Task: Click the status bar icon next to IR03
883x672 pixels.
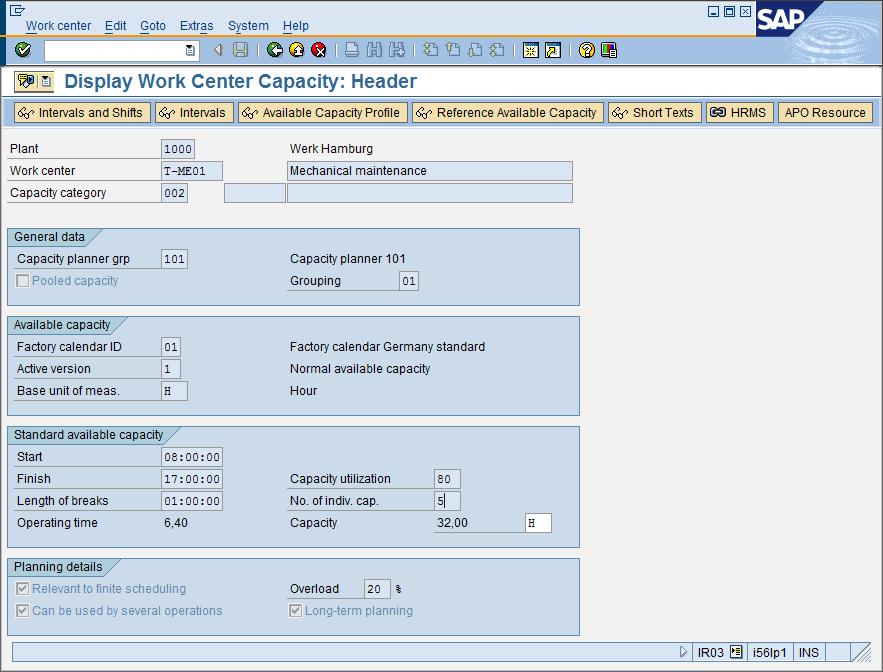Action: coord(736,652)
